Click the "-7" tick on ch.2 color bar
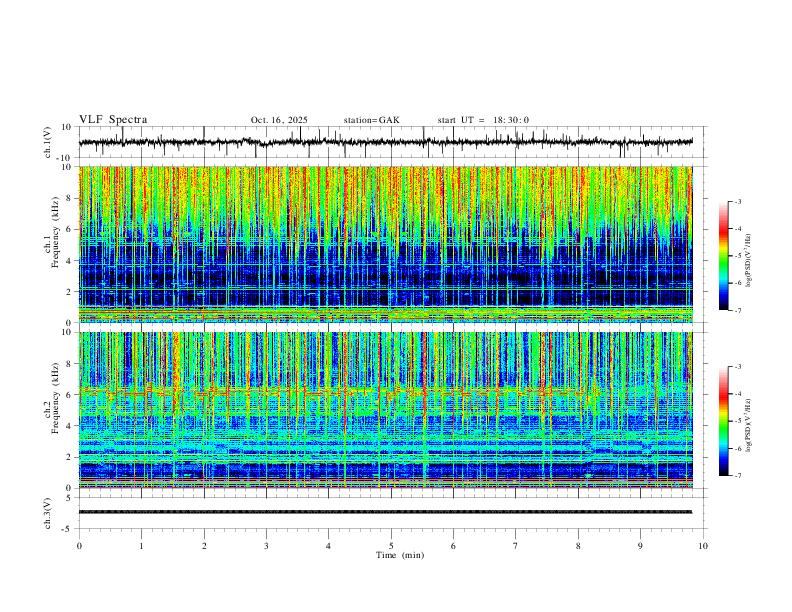Viewport: 792px width, 612px height. point(738,476)
